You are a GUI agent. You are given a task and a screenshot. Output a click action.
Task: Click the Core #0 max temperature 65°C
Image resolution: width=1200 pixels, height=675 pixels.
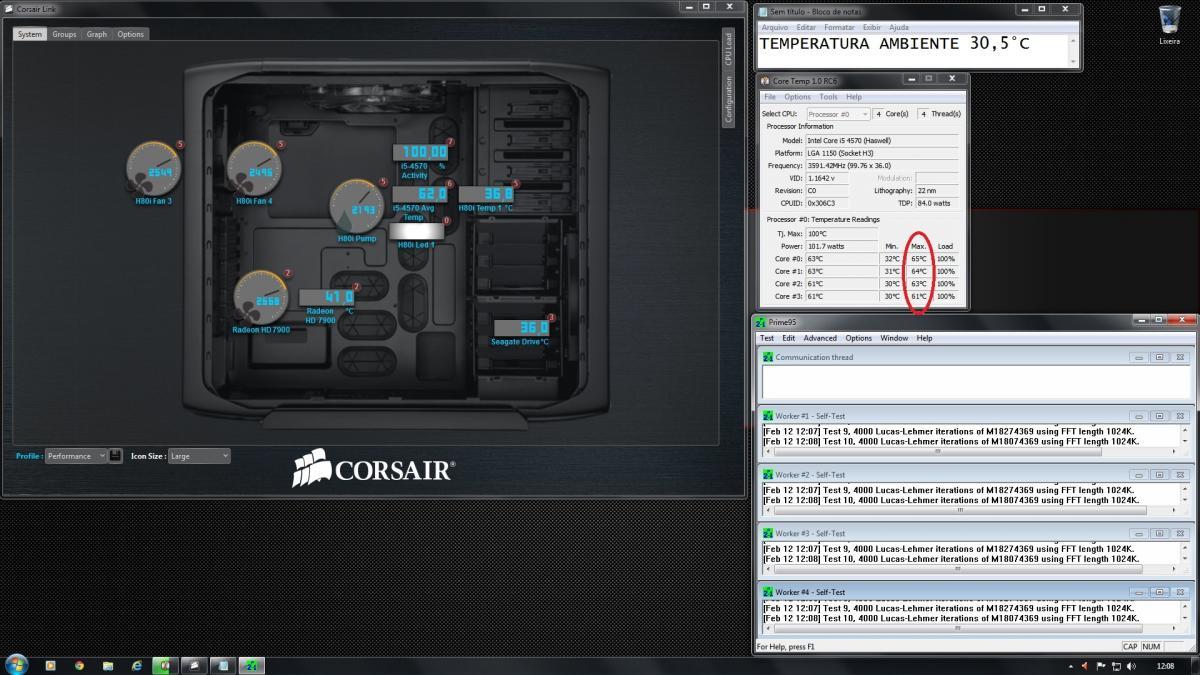[919, 258]
